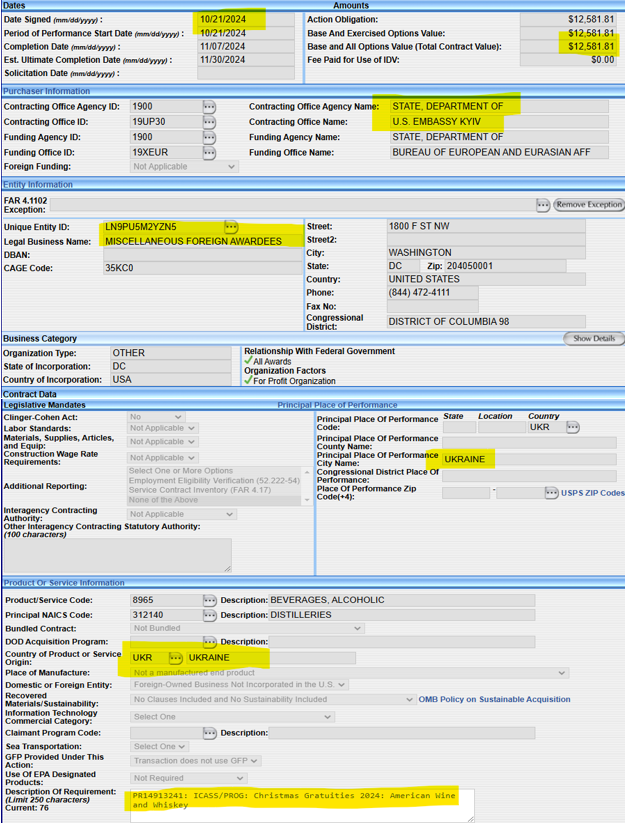The image size is (629, 823).
Task: Click Phone field (844) 472-4111
Action: point(433,293)
